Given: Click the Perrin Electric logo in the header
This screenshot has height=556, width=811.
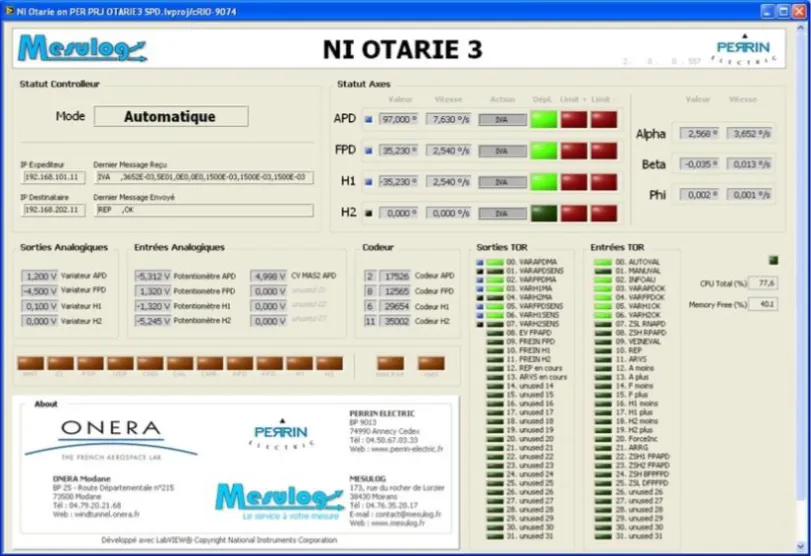Looking at the screenshot, I should coord(744,49).
